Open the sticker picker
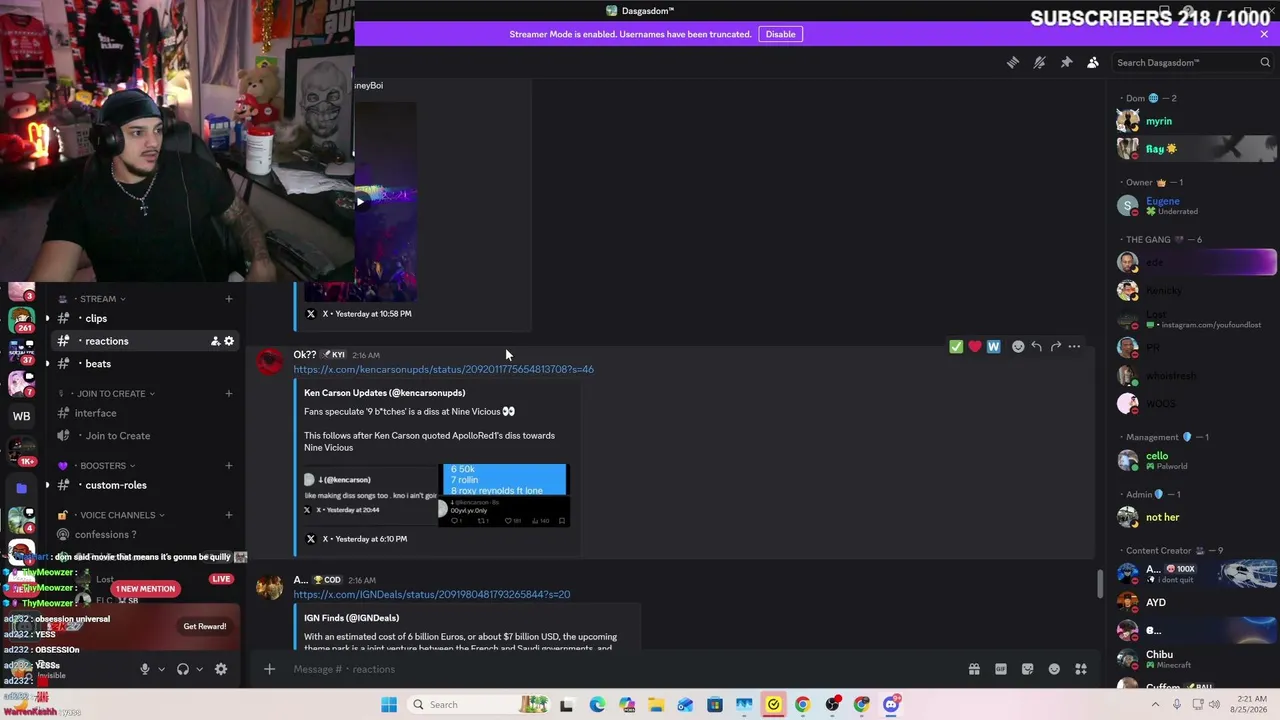Viewport: 1280px width, 720px height. 1027,669
